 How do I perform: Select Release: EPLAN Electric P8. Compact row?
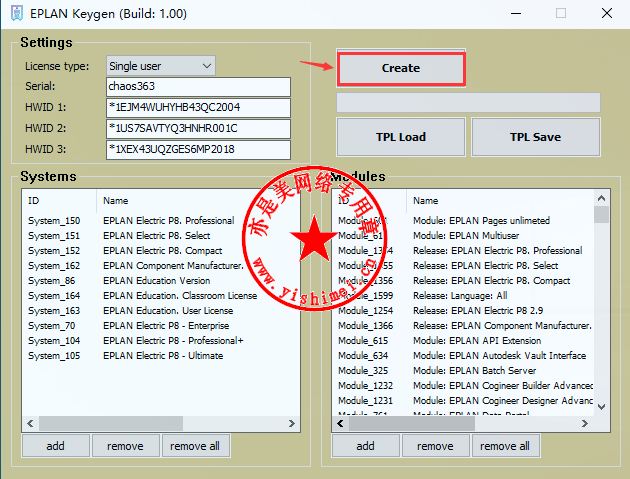pyautogui.click(x=463, y=280)
